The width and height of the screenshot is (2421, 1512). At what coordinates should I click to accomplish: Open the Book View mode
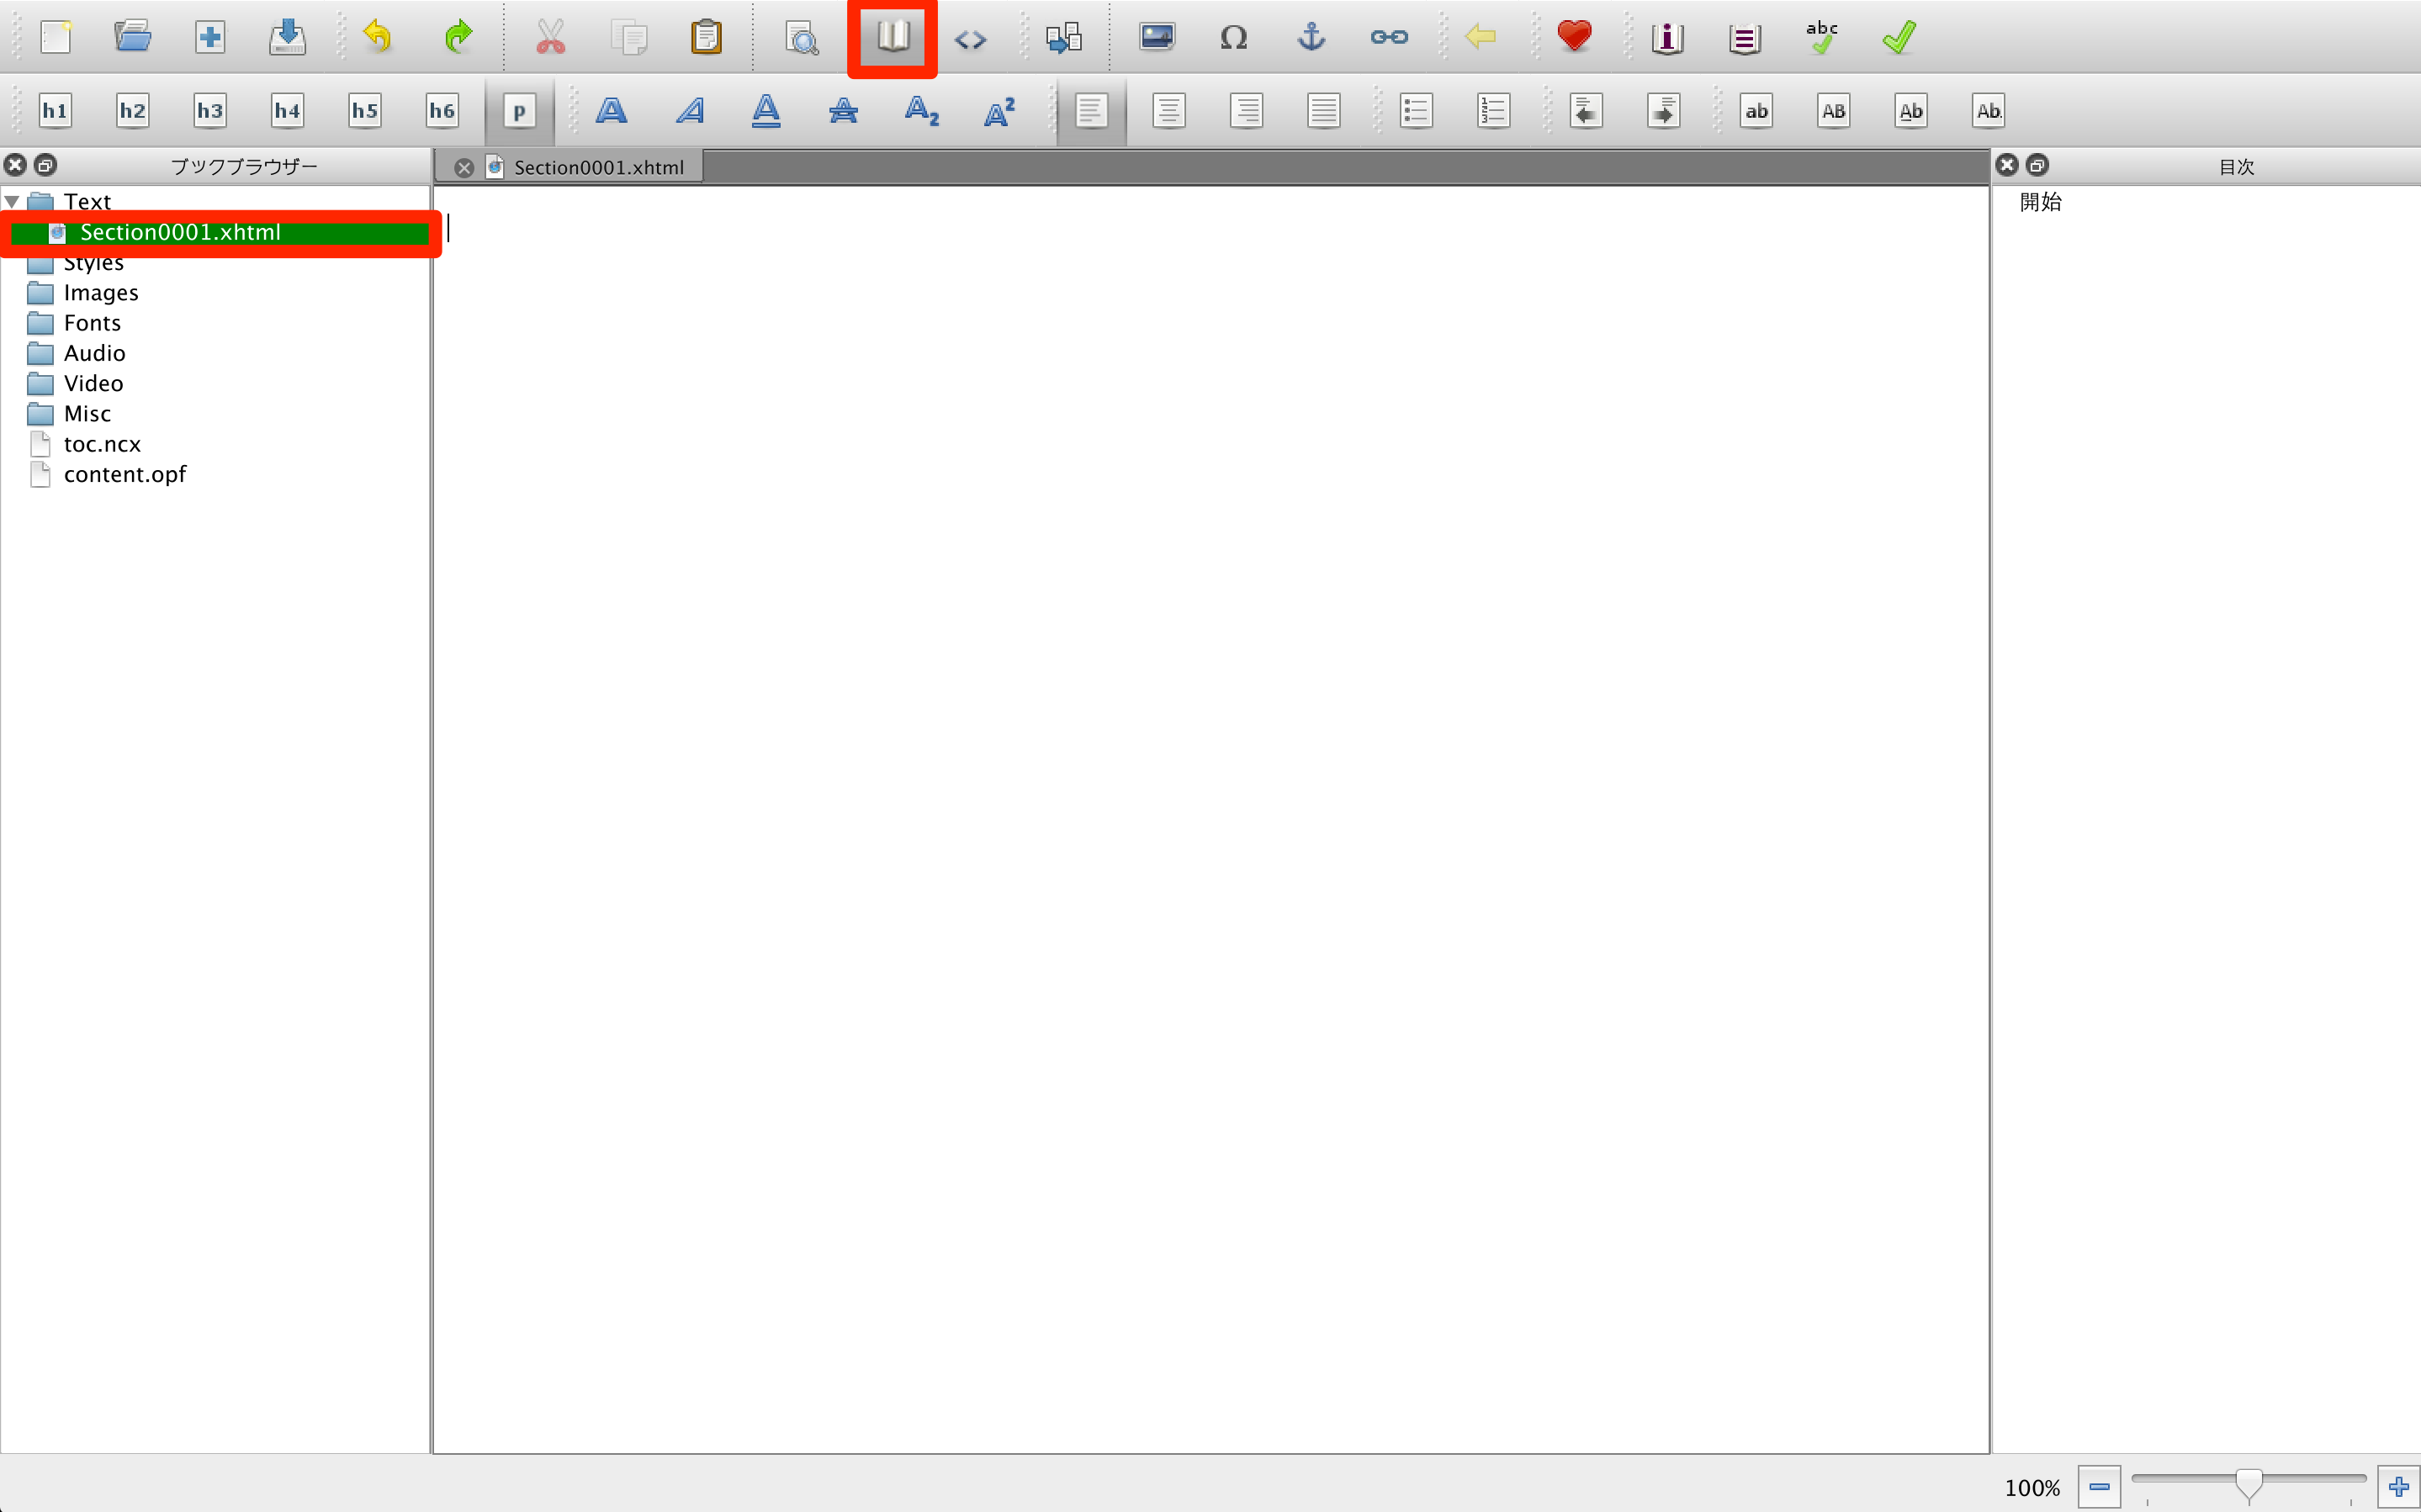[892, 37]
